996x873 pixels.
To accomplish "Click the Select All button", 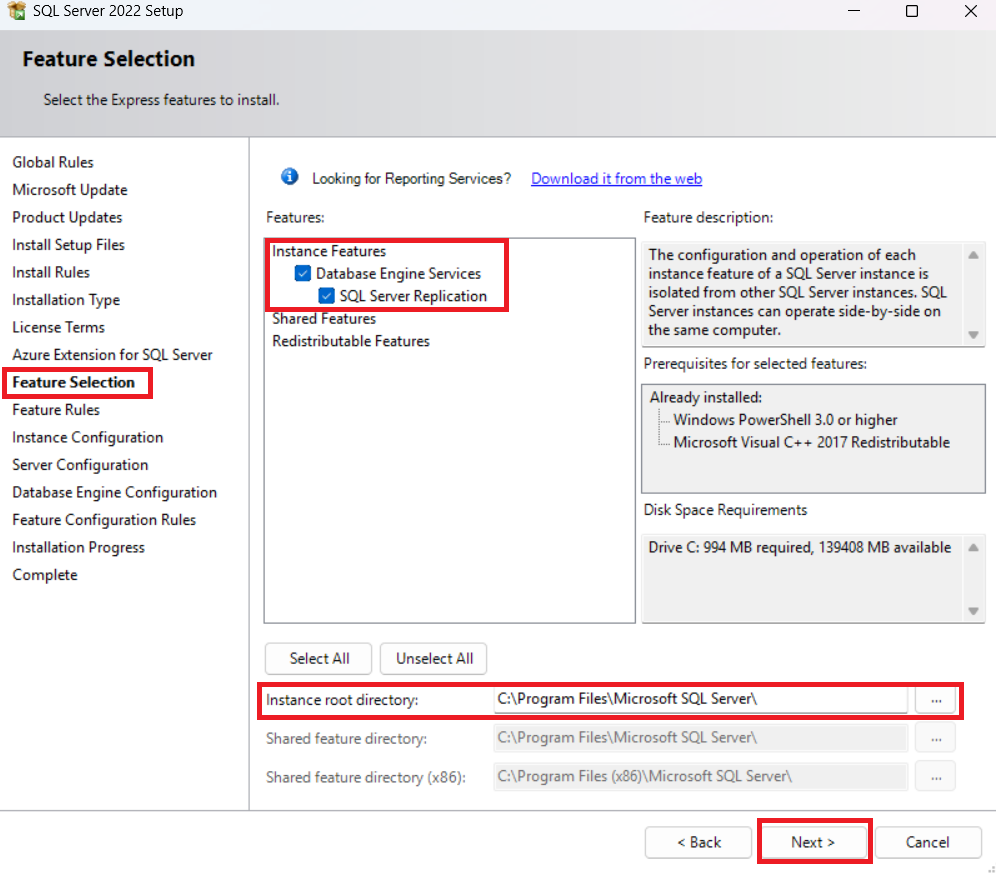I will tap(318, 658).
